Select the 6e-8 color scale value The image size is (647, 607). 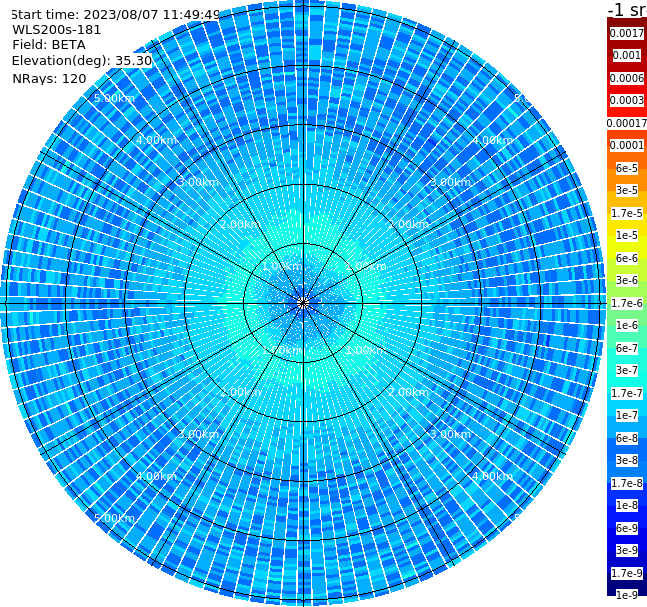coord(627,438)
